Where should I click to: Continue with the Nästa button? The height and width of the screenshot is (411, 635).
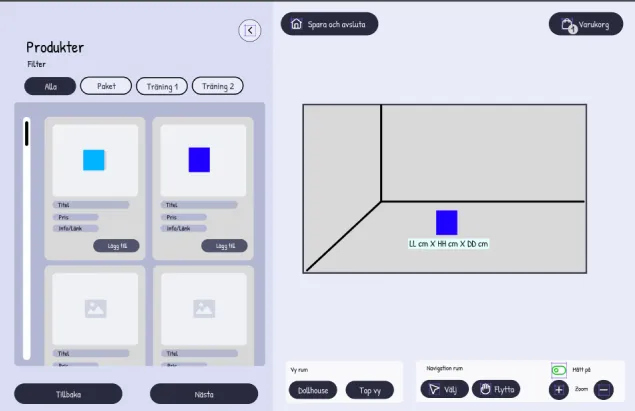coord(204,394)
